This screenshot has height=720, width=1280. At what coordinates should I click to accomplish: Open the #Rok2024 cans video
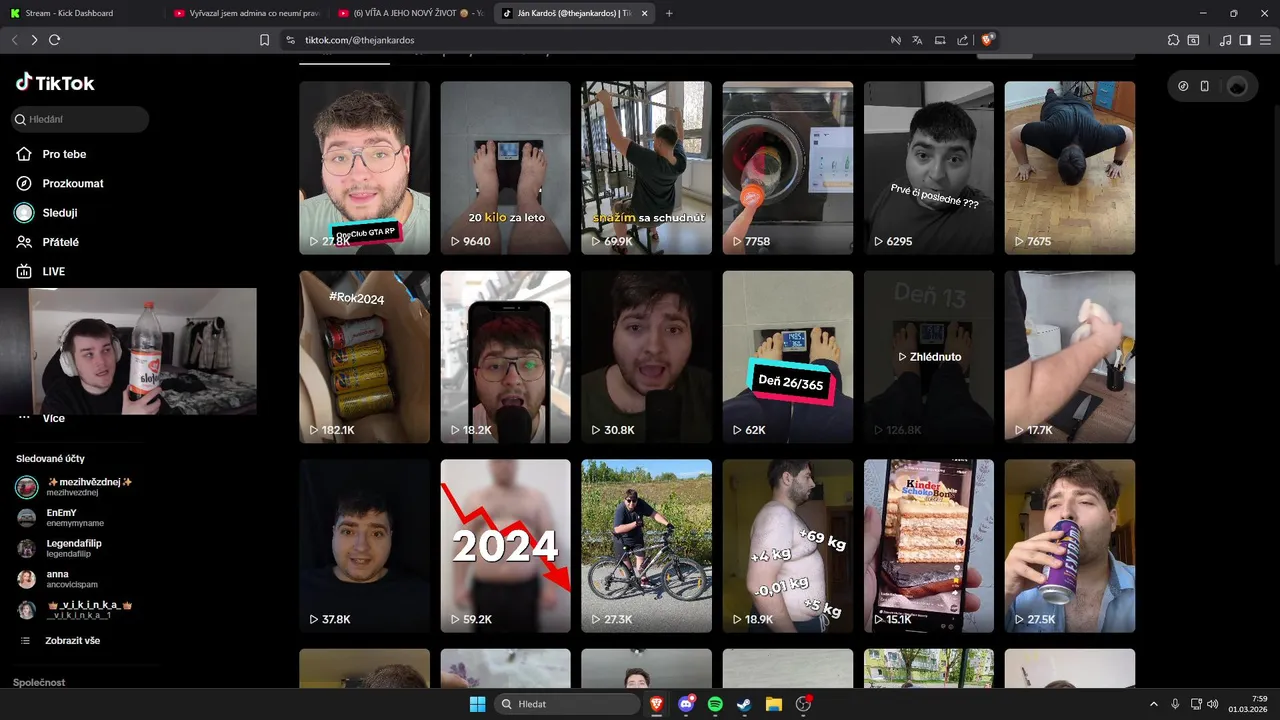point(365,357)
